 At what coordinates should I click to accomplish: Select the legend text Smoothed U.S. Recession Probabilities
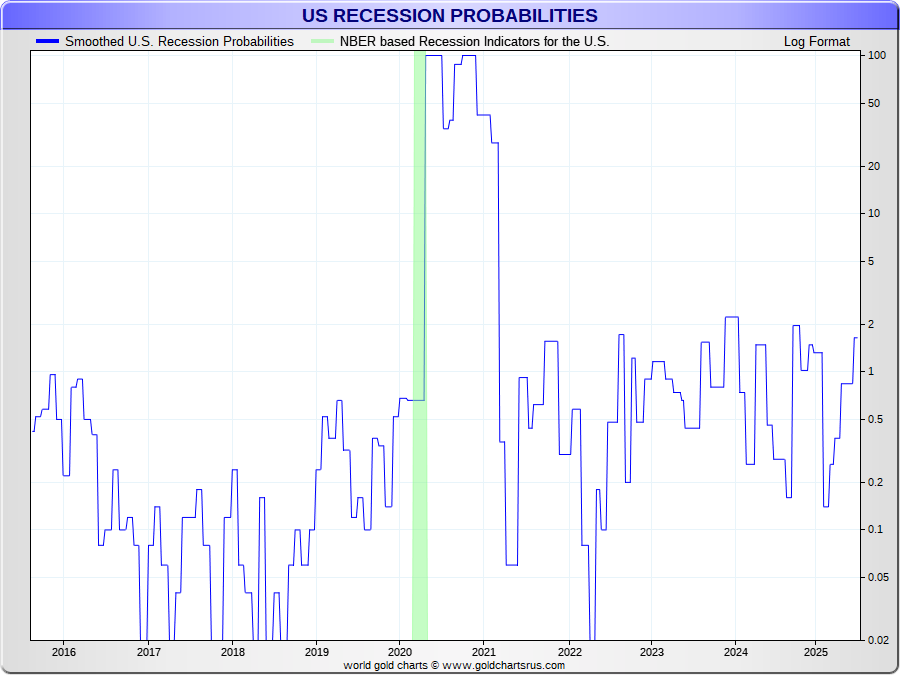179,41
